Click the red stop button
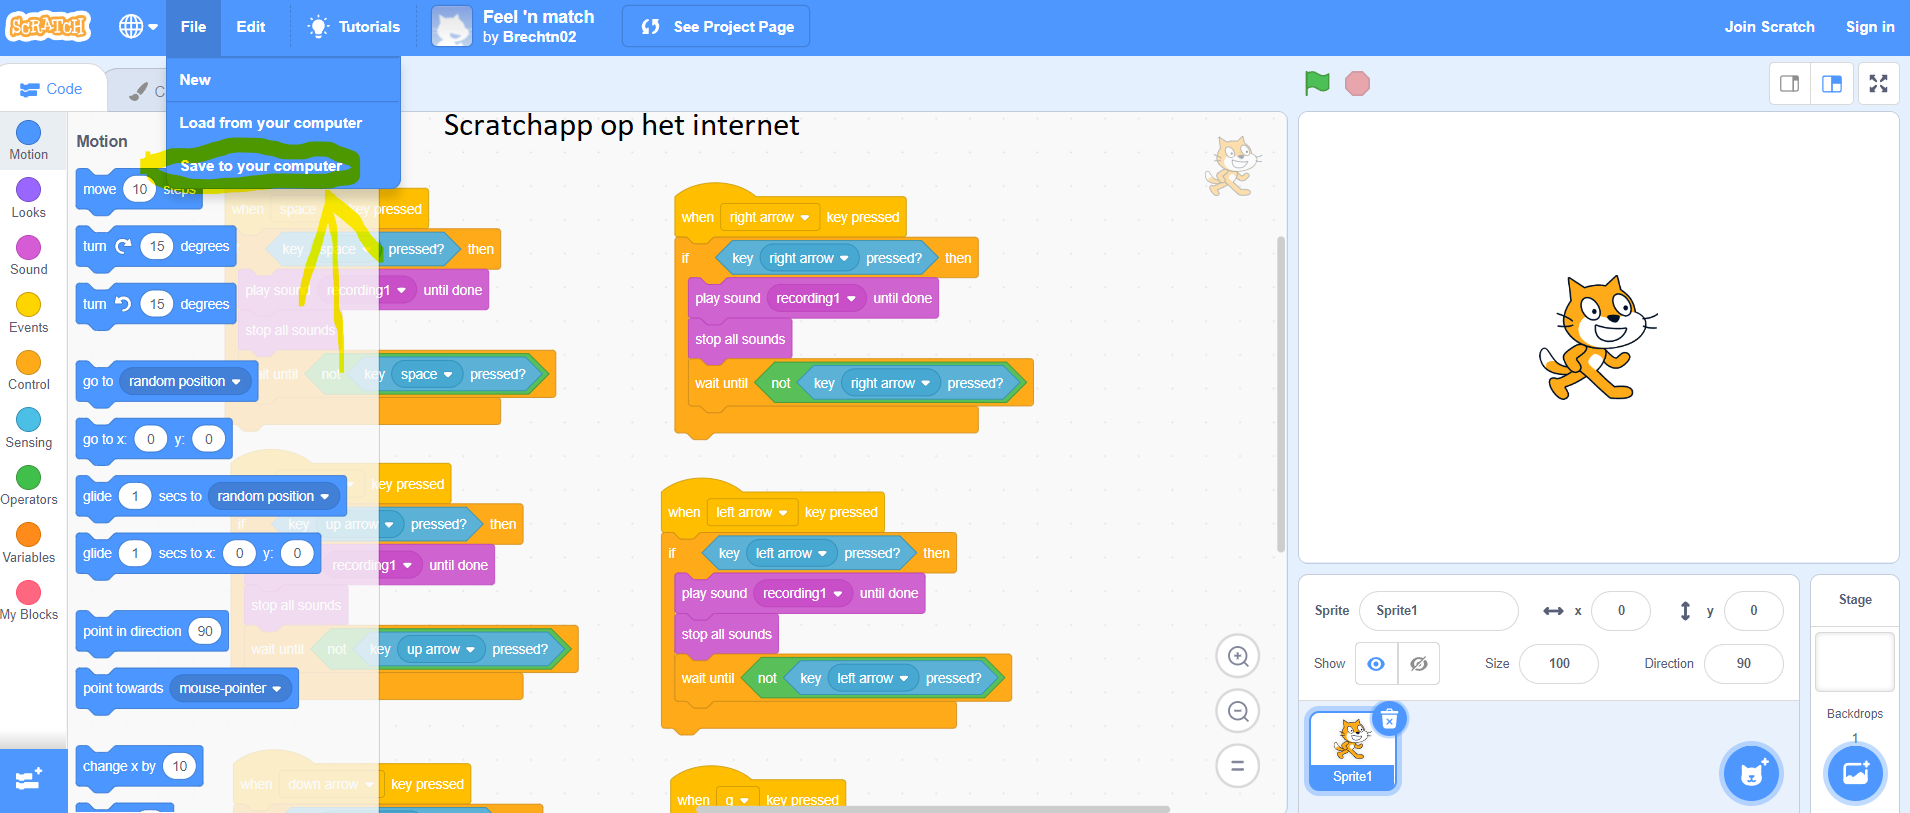1910x813 pixels. tap(1357, 84)
